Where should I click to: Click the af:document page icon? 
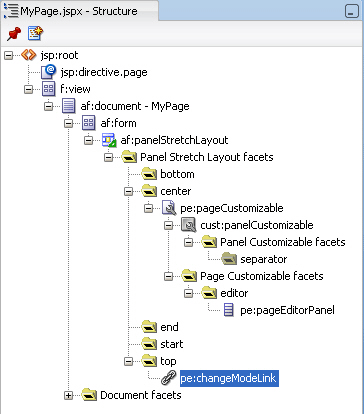click(69, 106)
